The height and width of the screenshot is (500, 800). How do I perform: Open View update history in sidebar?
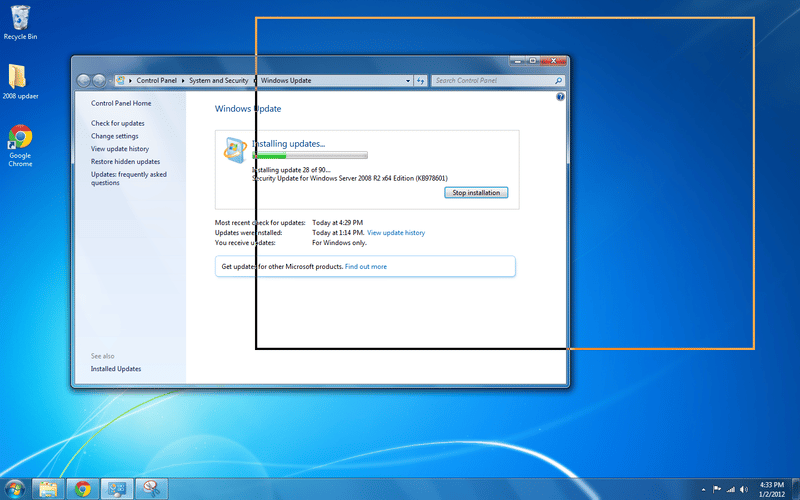pos(120,149)
